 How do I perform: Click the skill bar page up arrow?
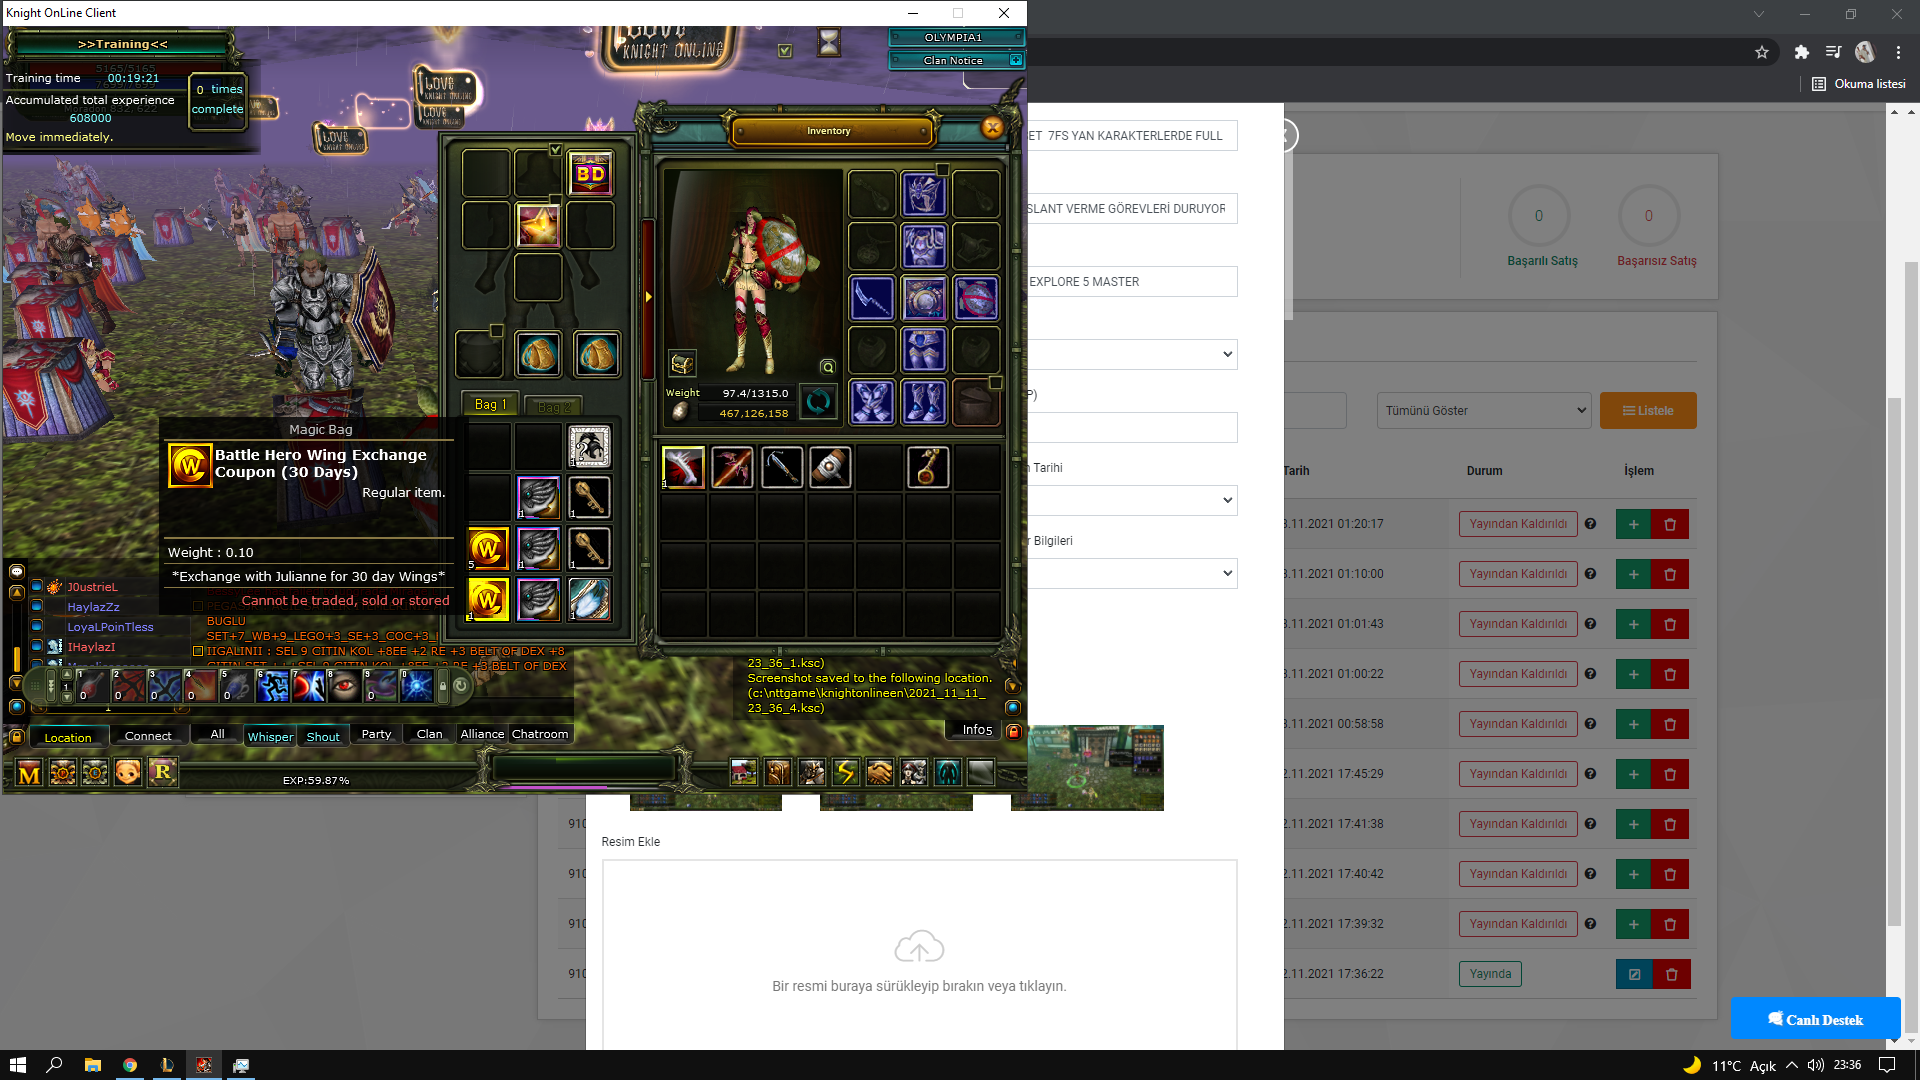67,674
